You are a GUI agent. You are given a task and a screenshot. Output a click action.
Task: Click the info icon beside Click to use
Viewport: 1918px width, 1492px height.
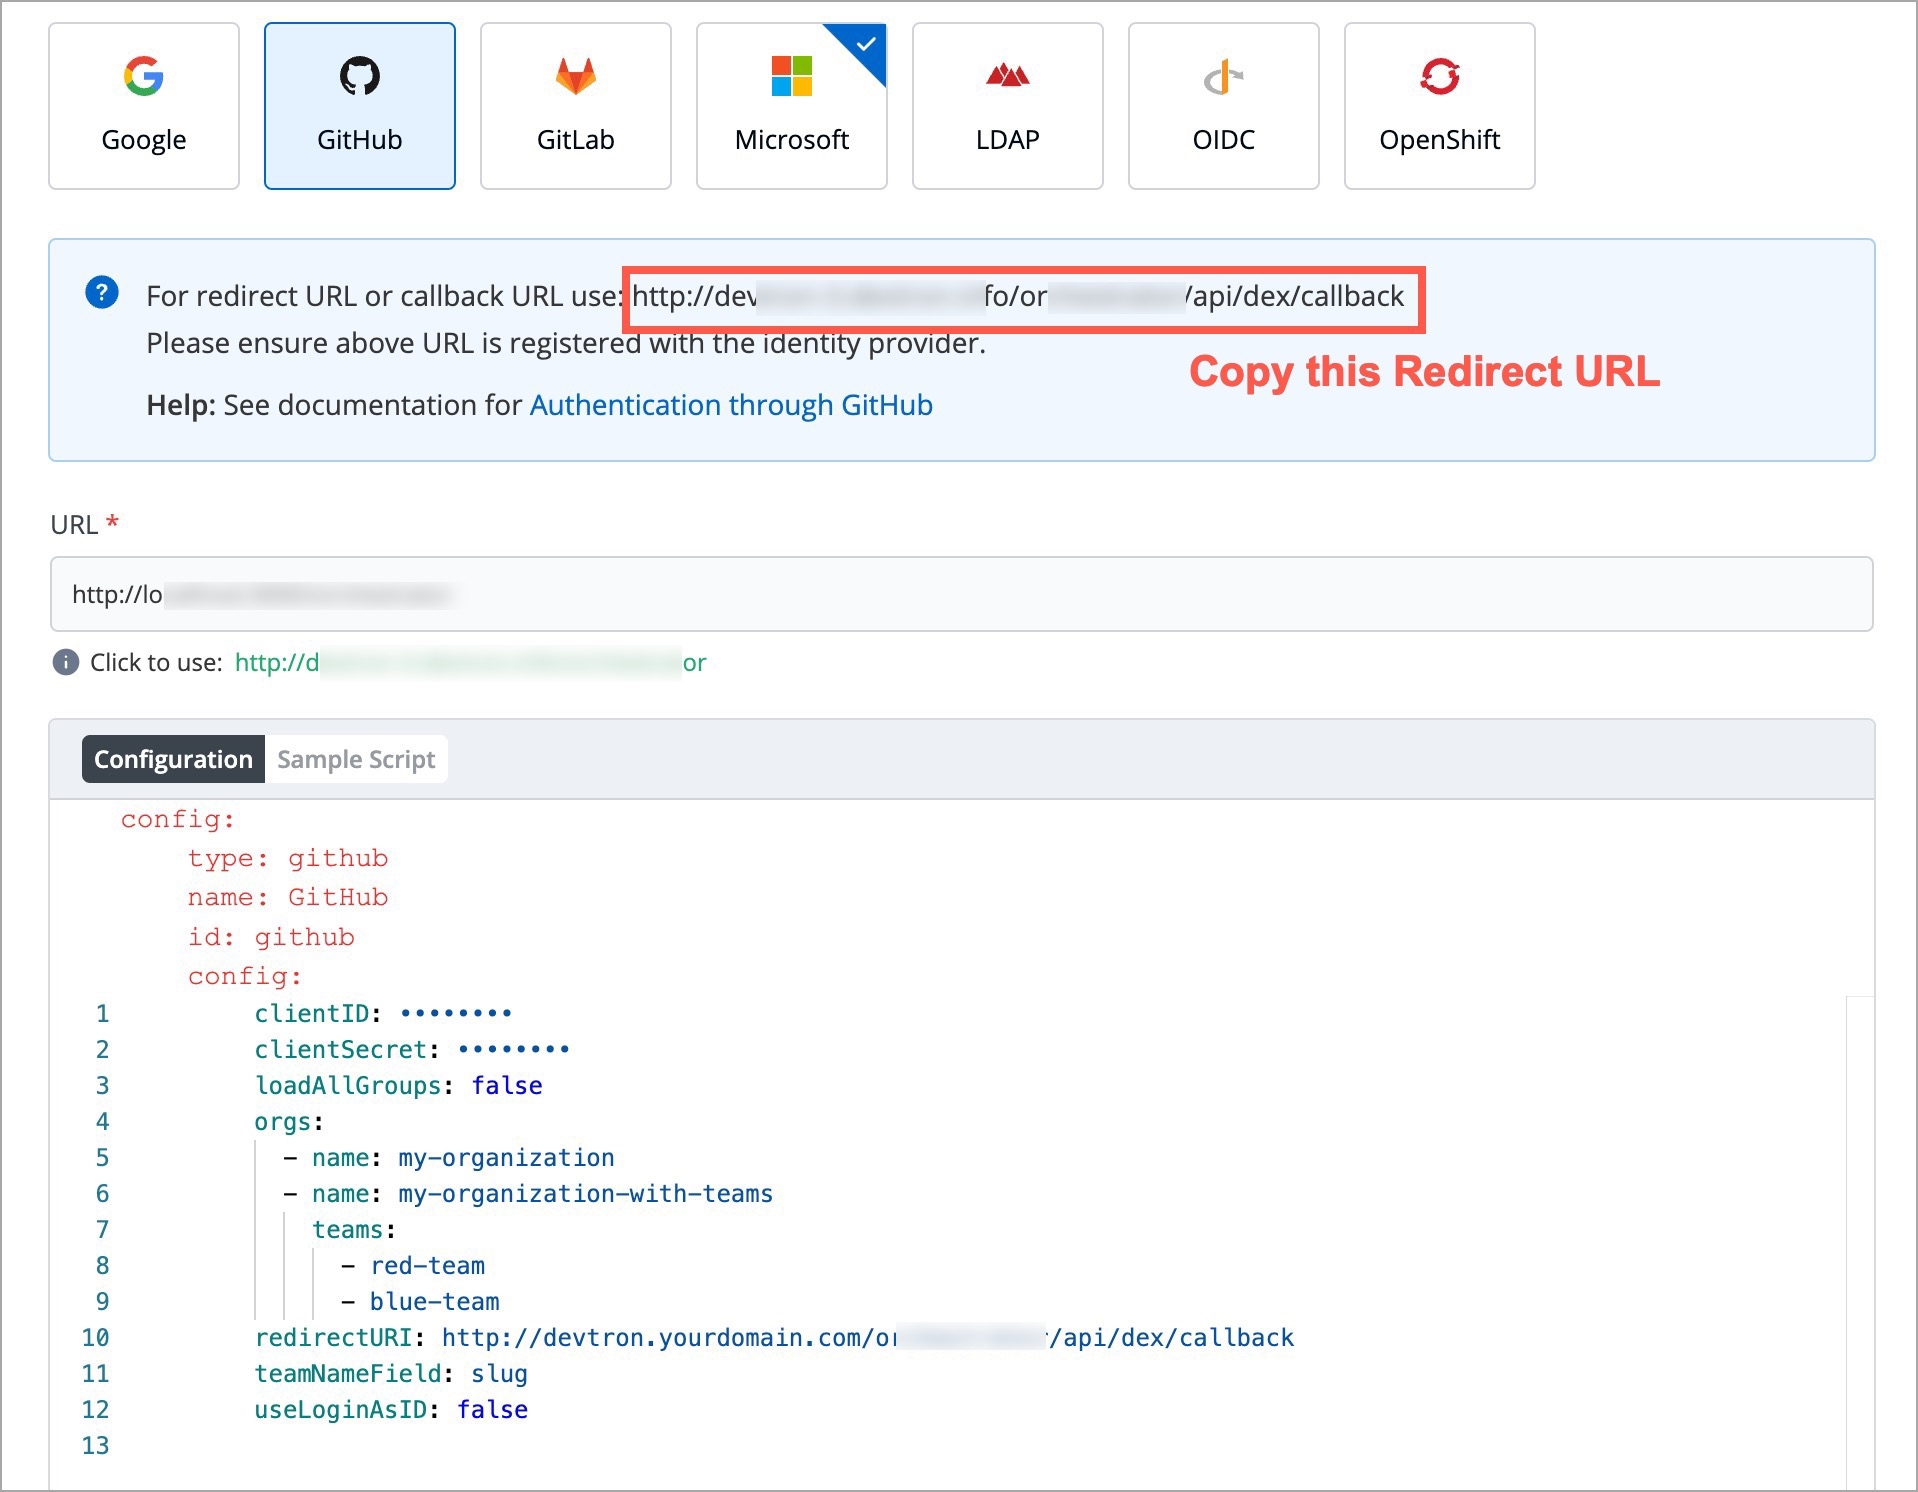(65, 662)
